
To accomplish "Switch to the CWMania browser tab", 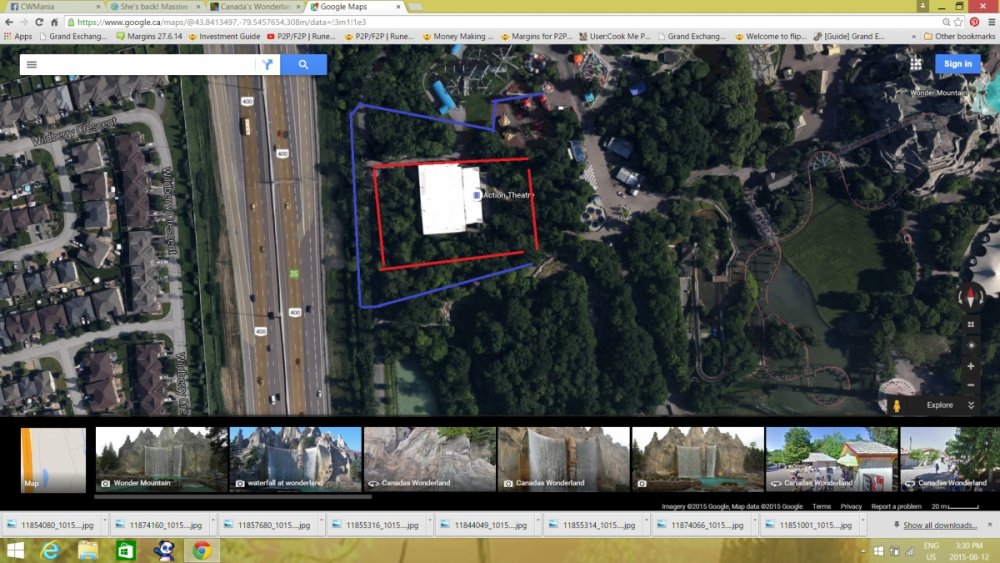I will [50, 7].
